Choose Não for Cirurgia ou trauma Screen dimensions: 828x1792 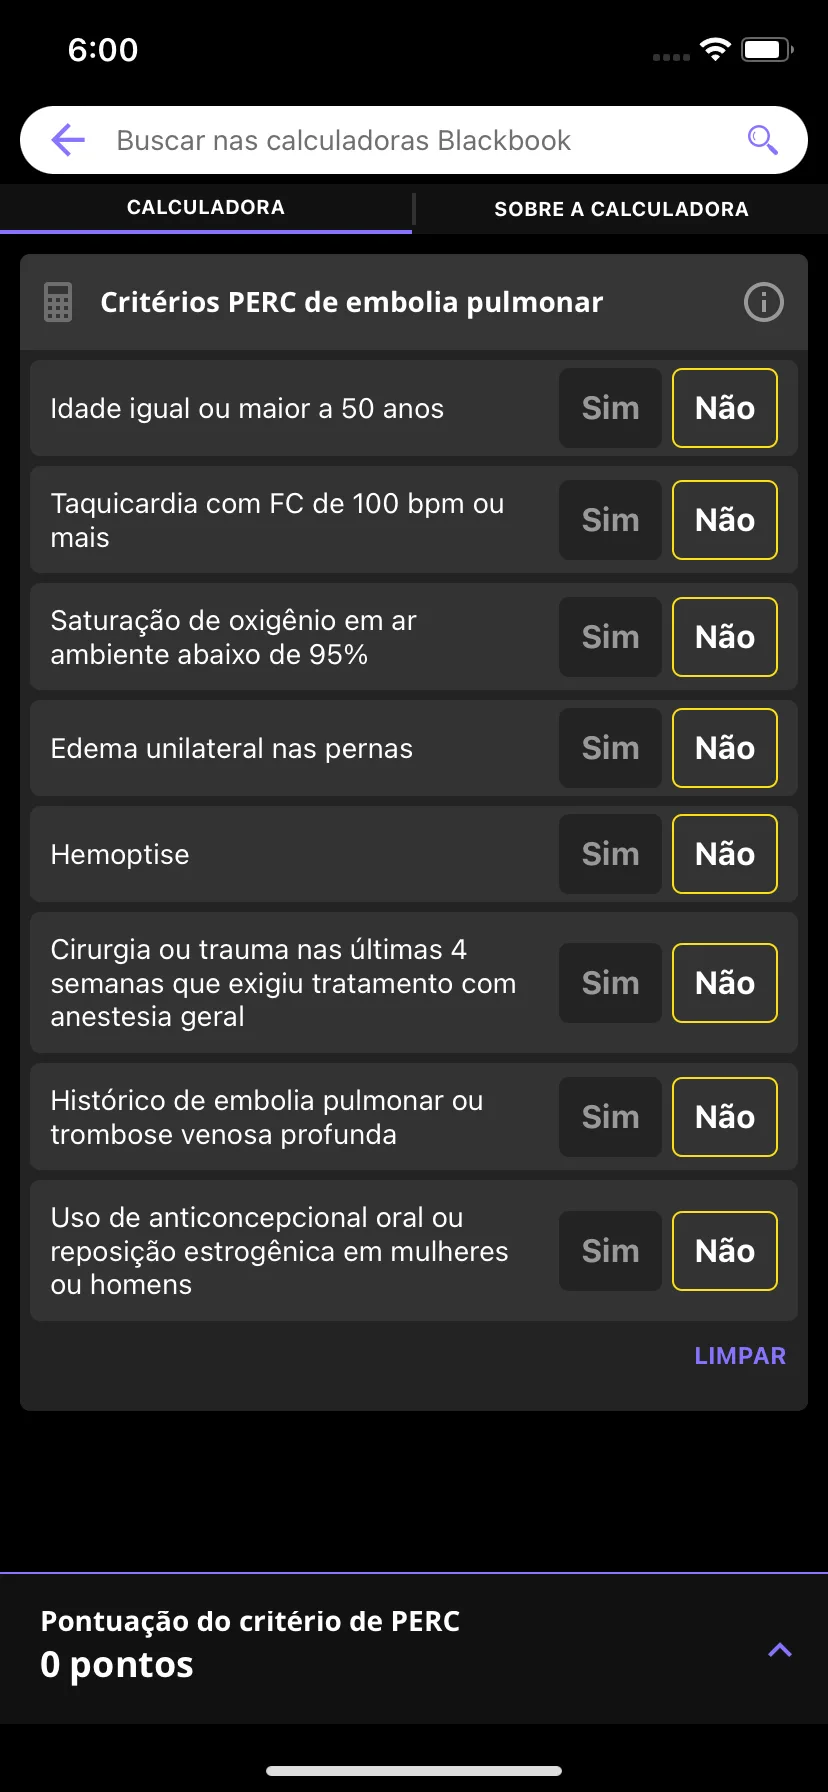click(x=725, y=983)
